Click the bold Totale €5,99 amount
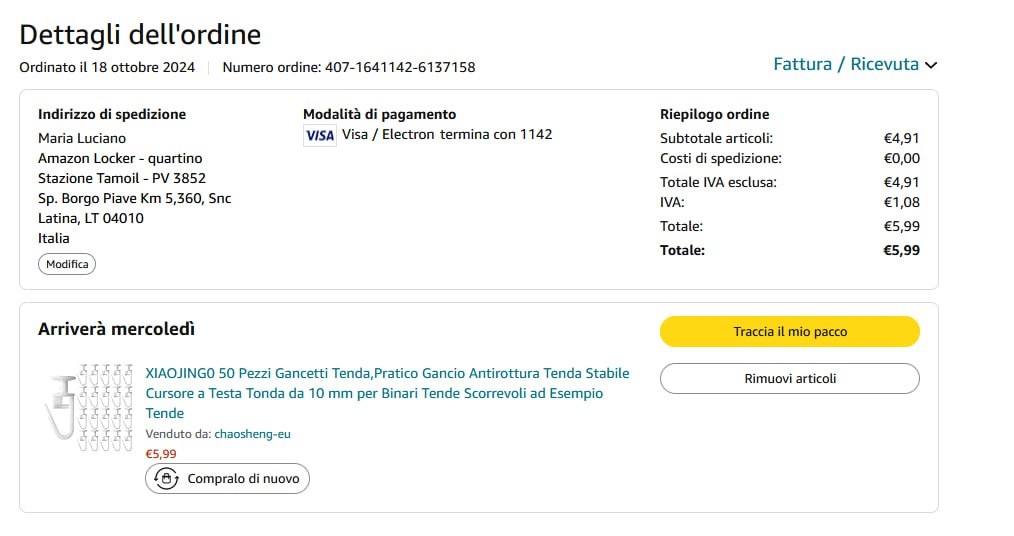Viewport: 1014px width, 536px height. [901, 250]
